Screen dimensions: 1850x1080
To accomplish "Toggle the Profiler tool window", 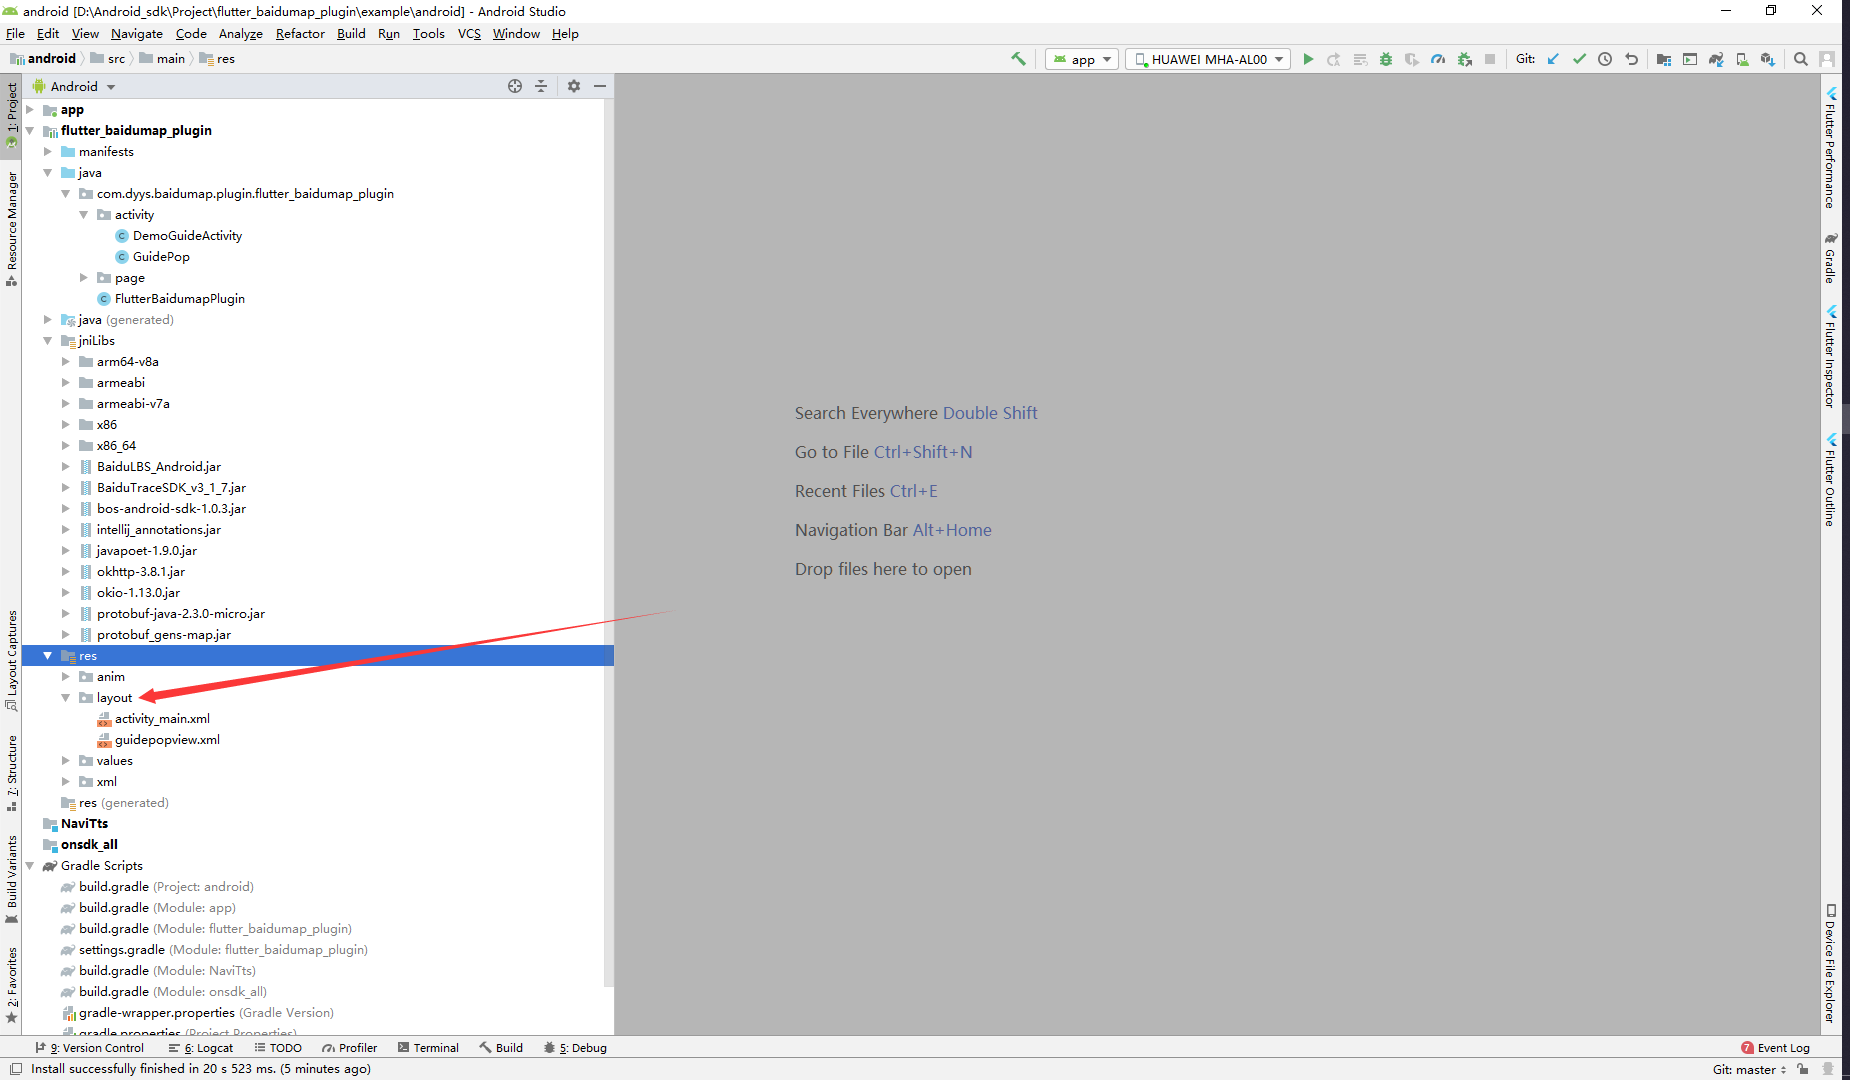I will click(350, 1048).
